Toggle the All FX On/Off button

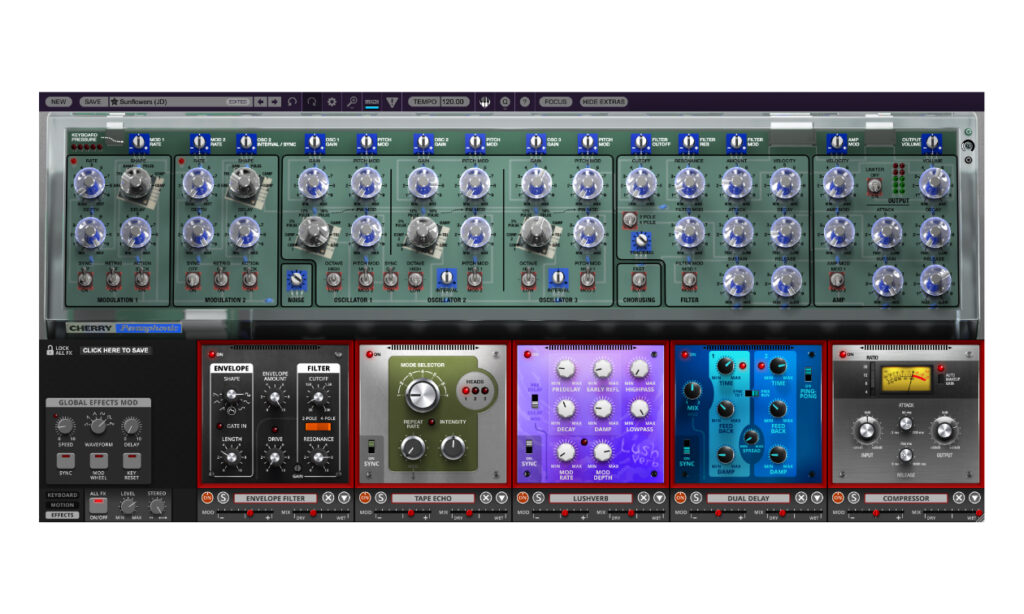[x=98, y=505]
